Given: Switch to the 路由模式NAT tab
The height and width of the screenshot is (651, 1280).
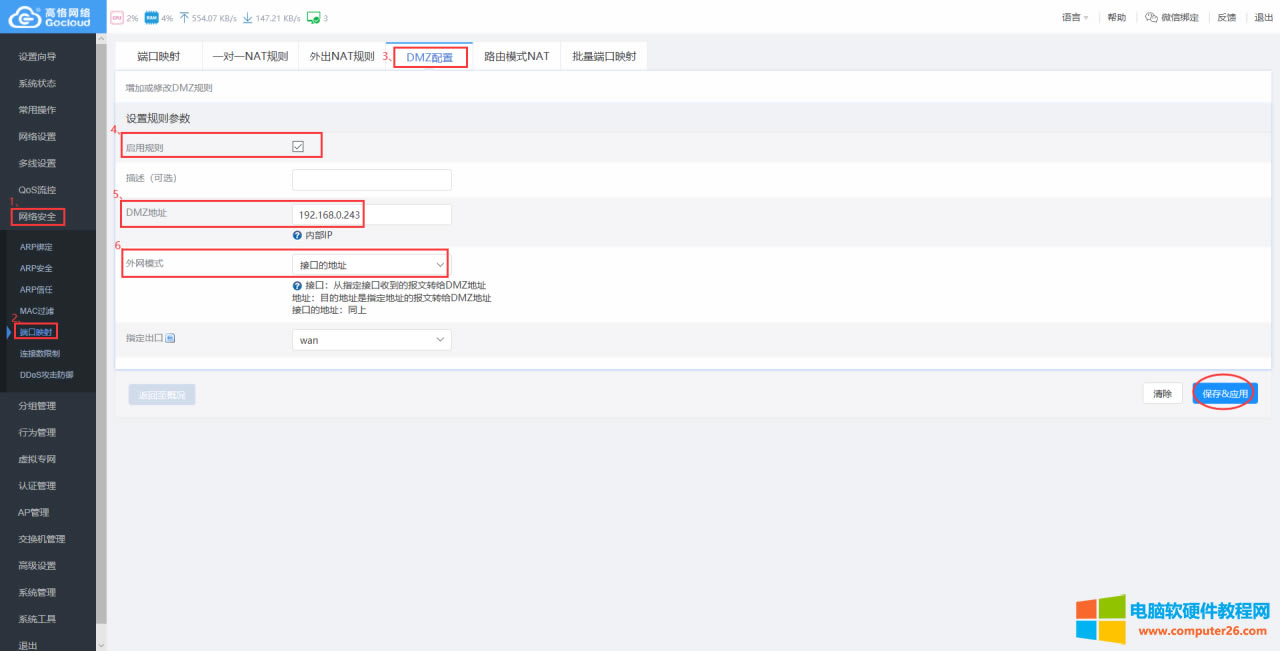Looking at the screenshot, I should tap(517, 56).
